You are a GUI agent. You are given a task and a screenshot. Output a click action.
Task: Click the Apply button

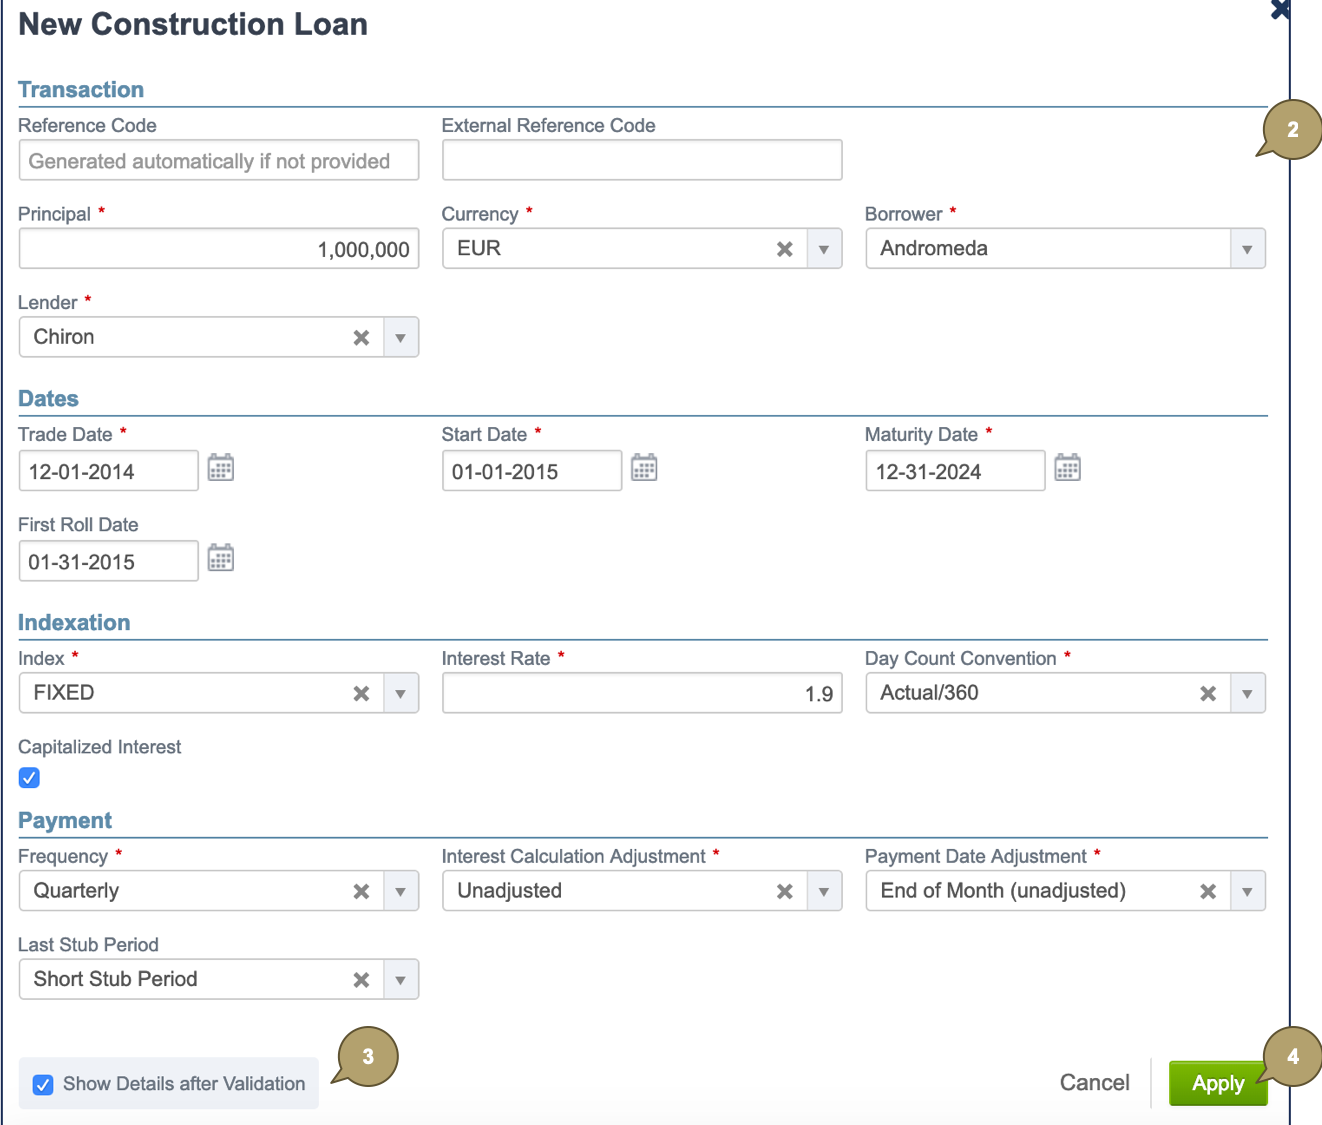point(1218,1082)
